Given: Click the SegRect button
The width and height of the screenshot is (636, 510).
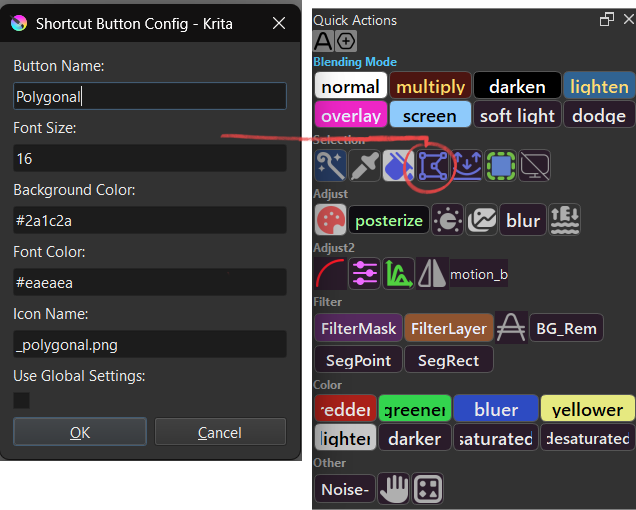Looking at the screenshot, I should pyautogui.click(x=449, y=359).
